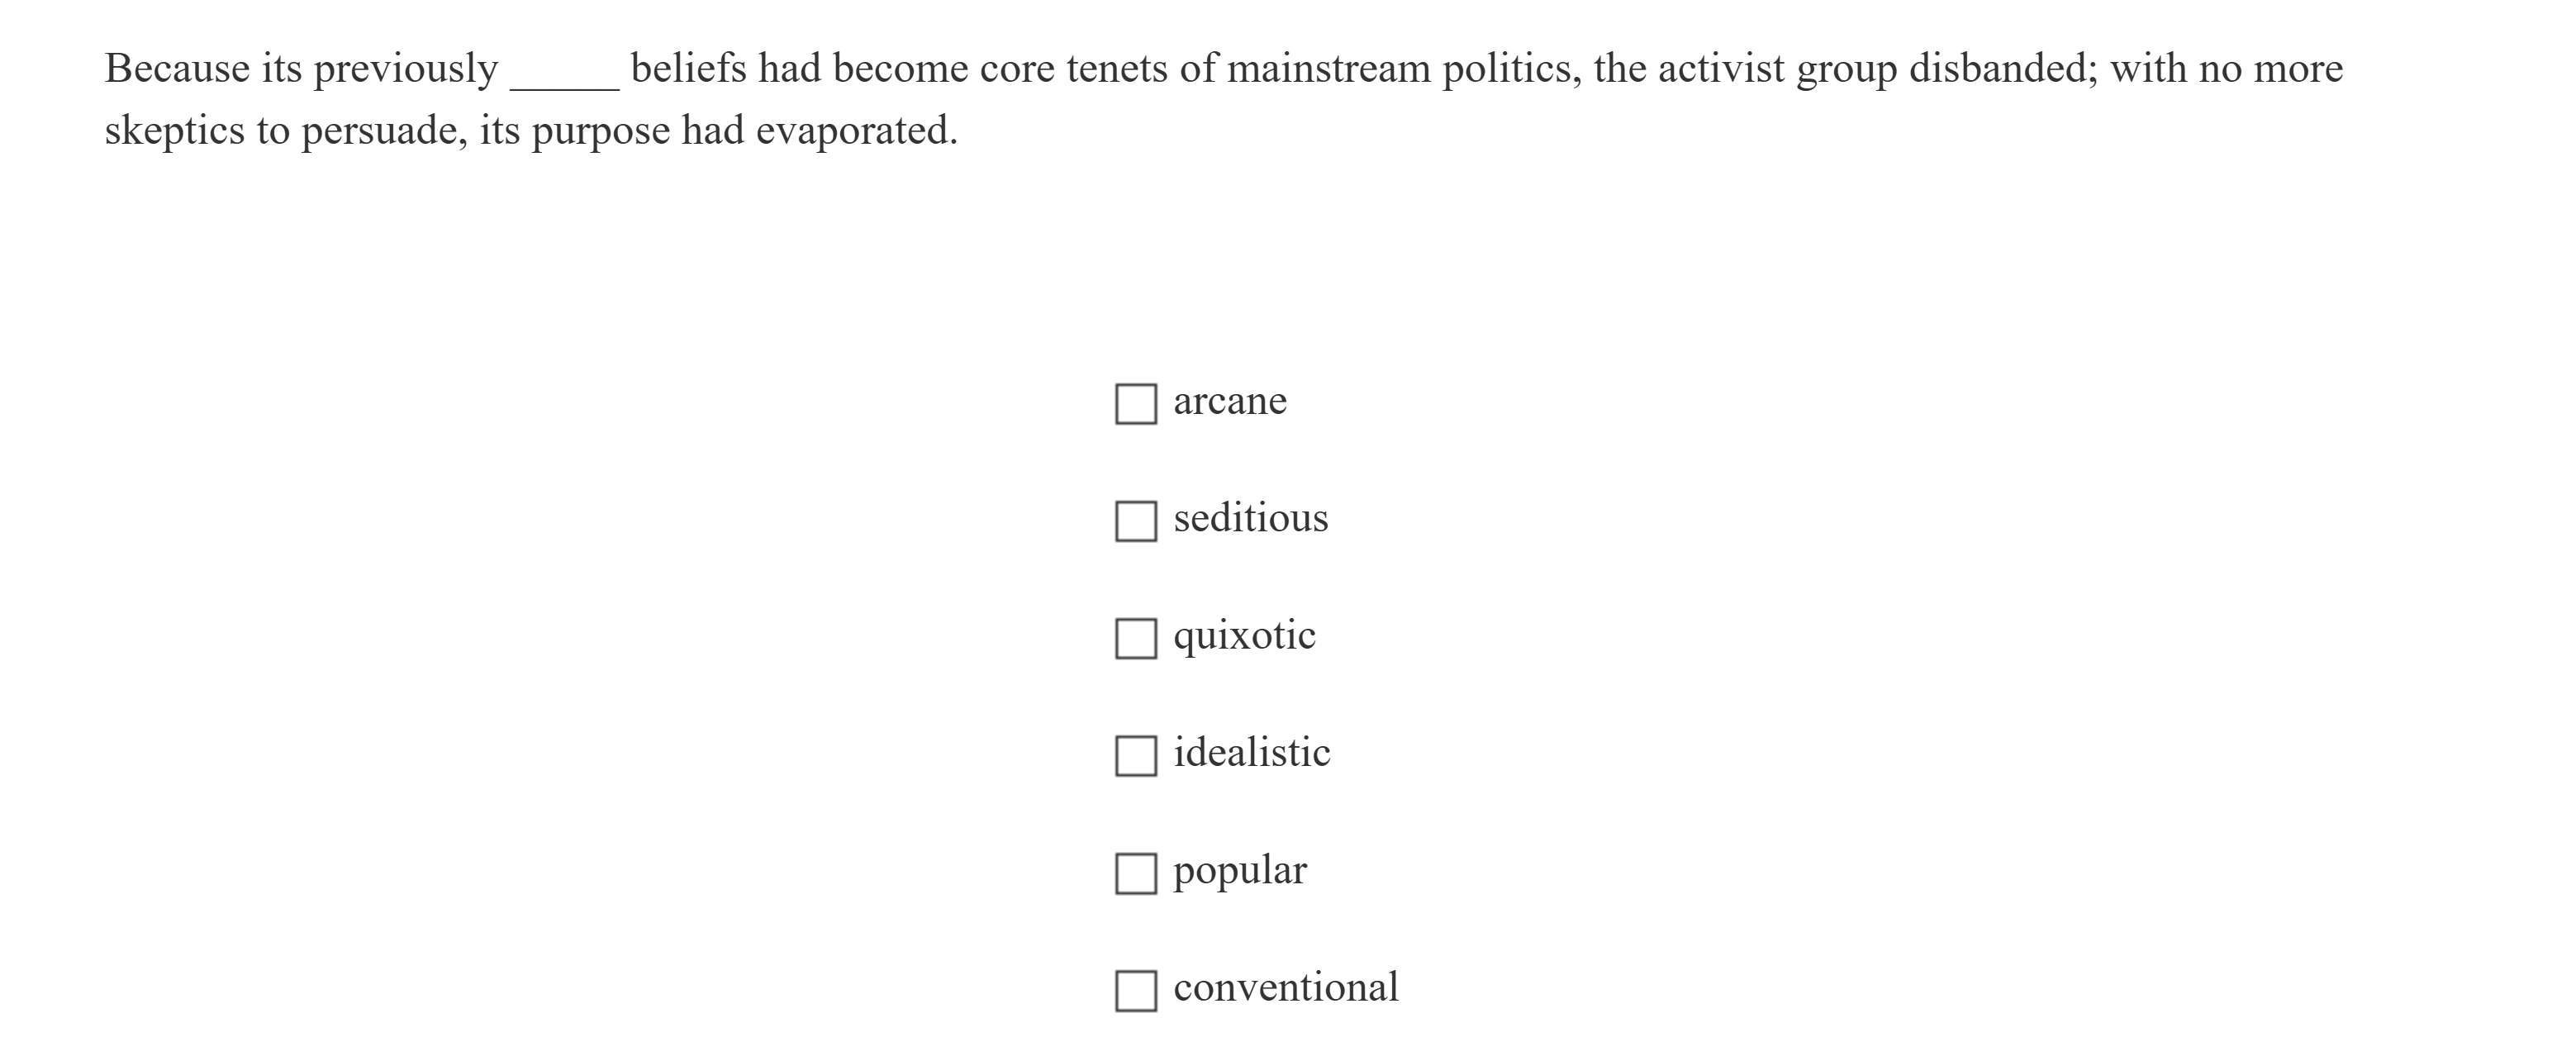Deselect the quixotic option
This screenshot has width=2576, height=1037.
click(x=1136, y=638)
